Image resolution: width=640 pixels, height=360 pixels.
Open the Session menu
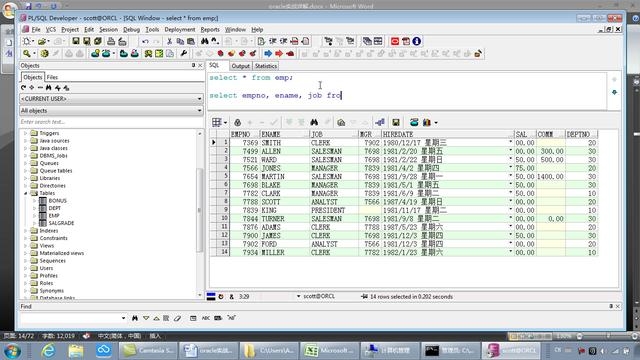click(108, 29)
